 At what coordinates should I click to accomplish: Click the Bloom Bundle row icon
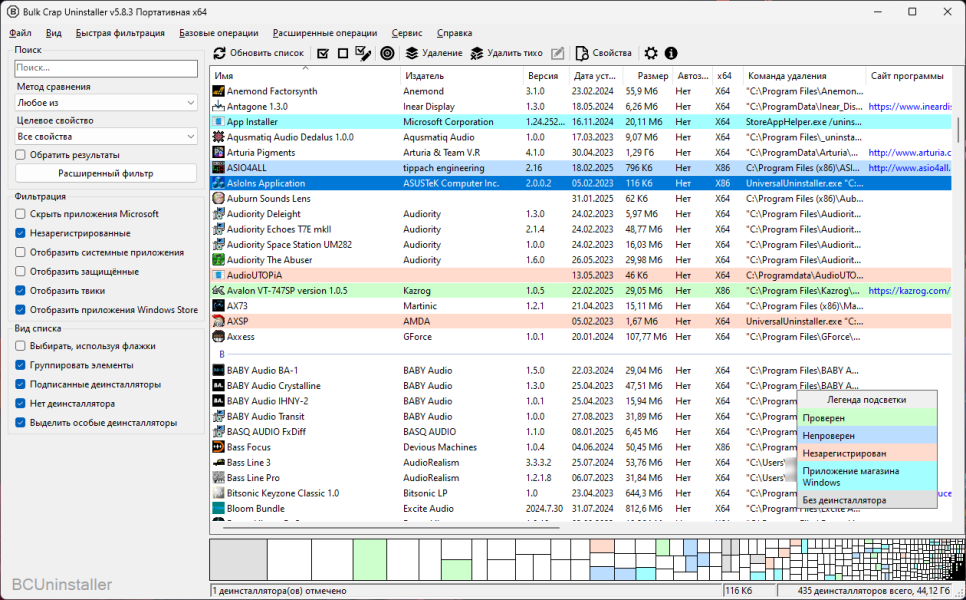[x=218, y=508]
